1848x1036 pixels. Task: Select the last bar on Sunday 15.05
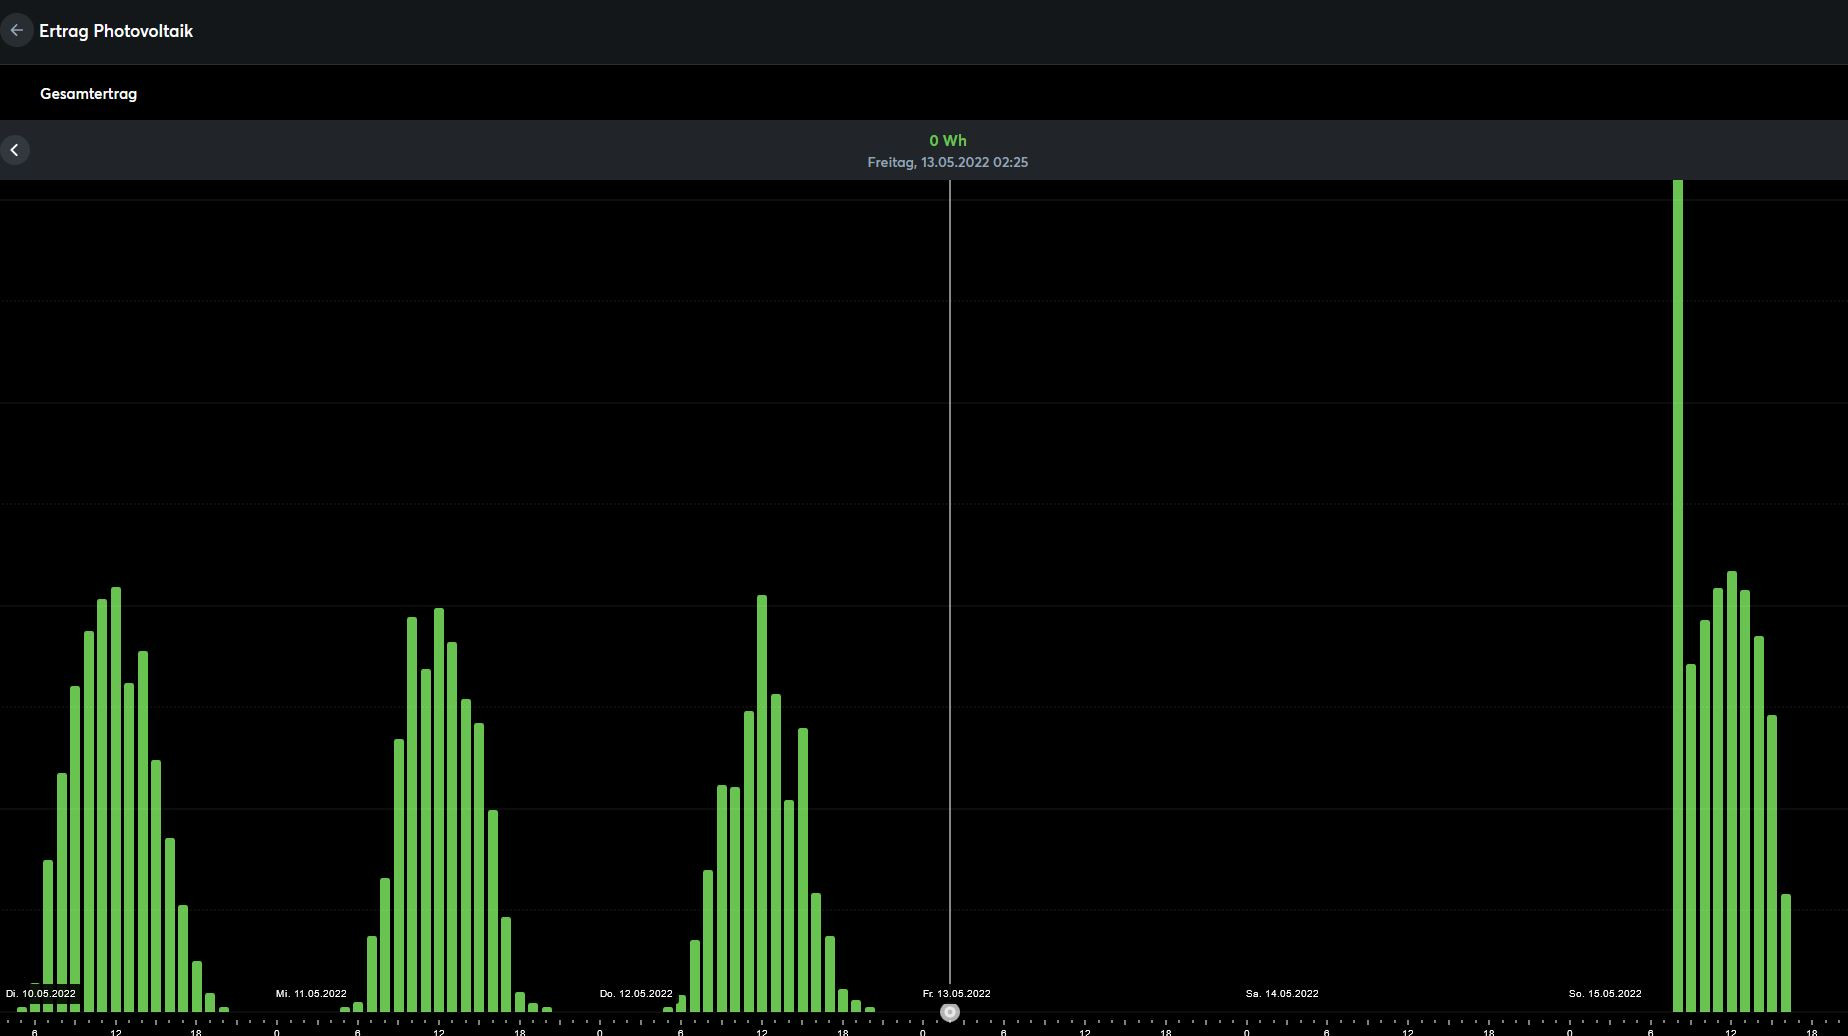[1786, 952]
